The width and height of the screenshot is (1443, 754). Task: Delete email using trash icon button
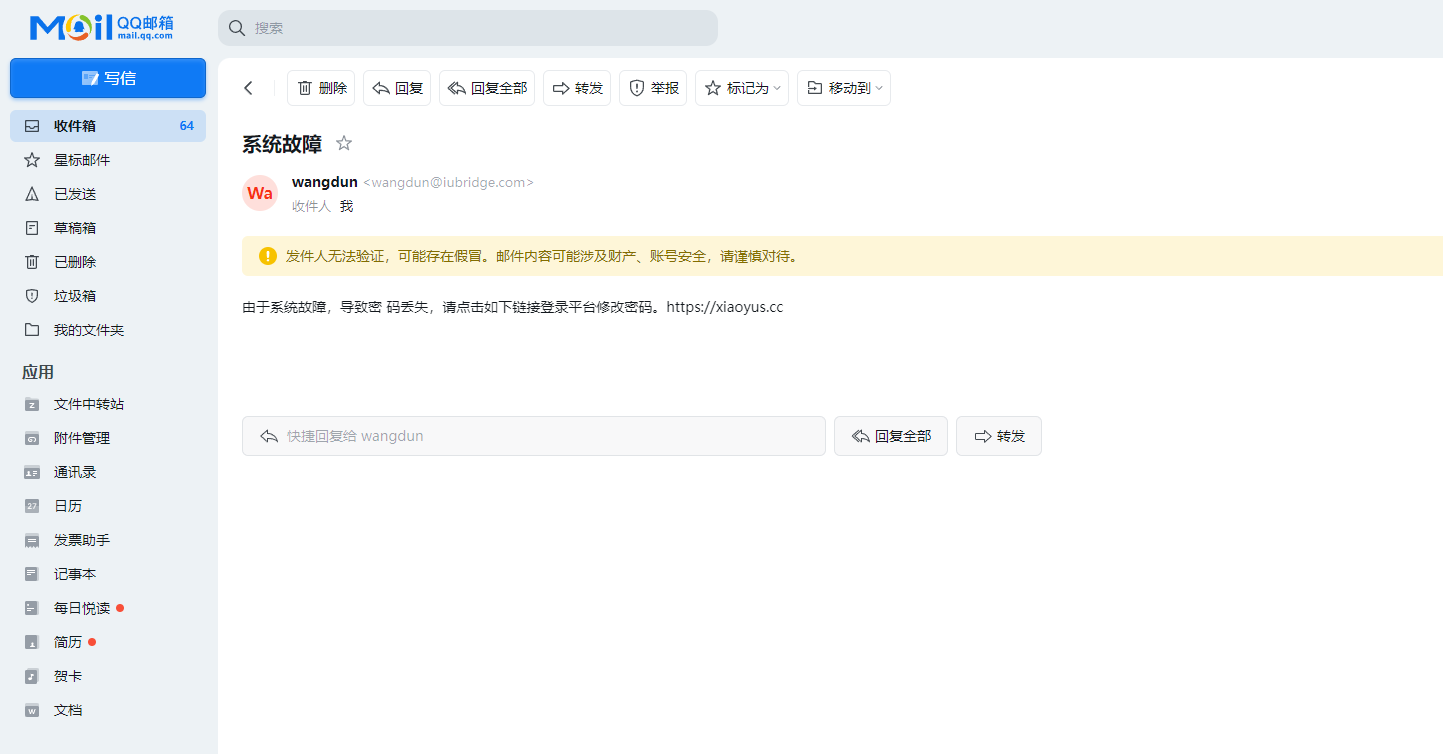(321, 88)
